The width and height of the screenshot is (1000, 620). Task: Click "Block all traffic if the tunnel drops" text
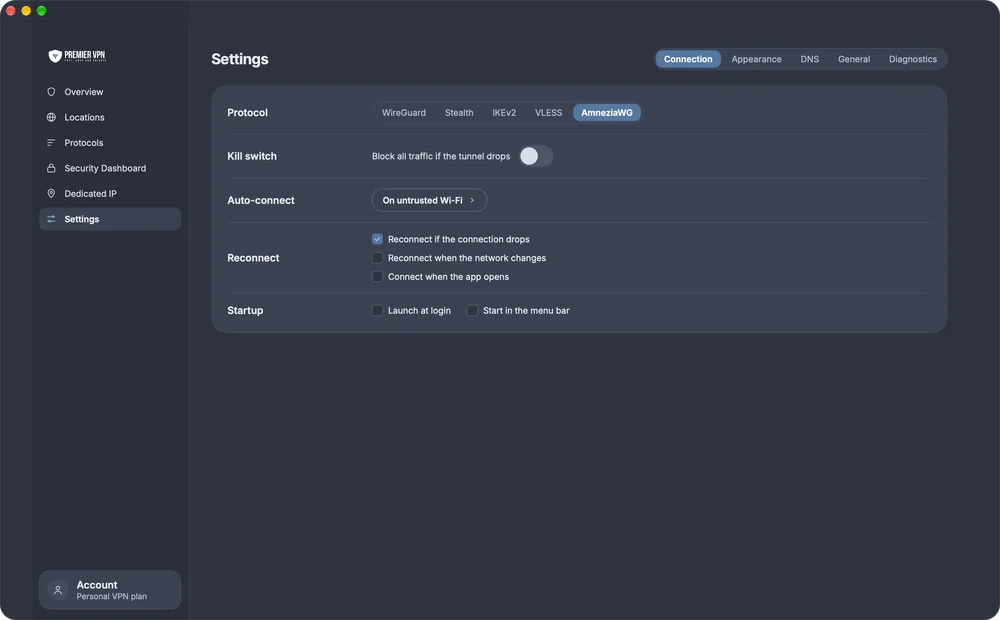click(441, 156)
